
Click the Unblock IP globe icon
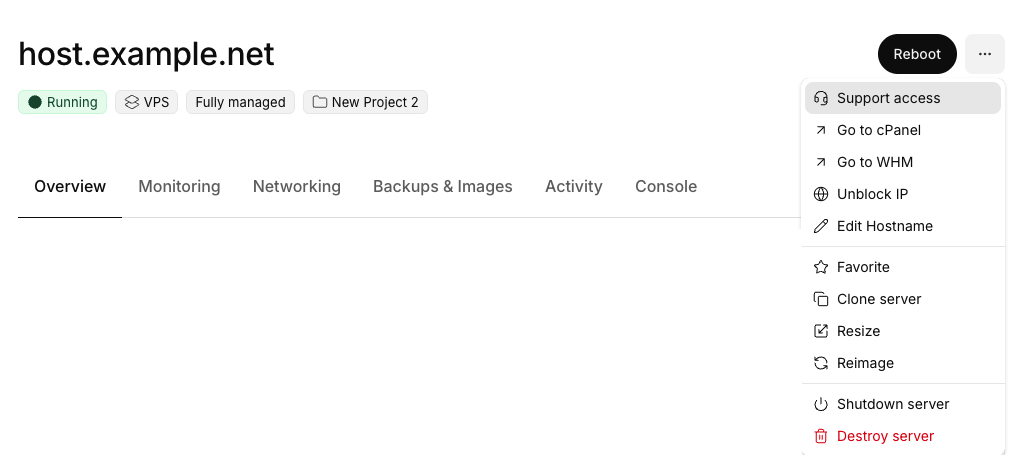click(x=821, y=194)
